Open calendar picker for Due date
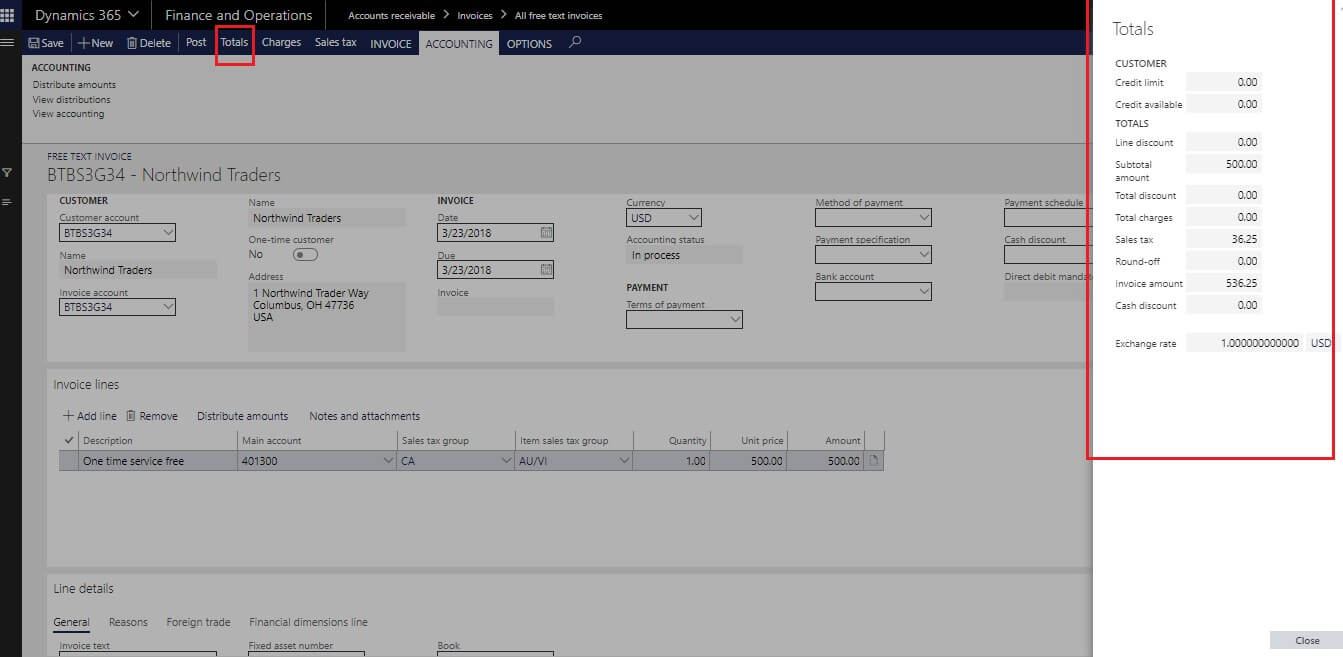Image resolution: width=1343 pixels, height=657 pixels. [546, 270]
